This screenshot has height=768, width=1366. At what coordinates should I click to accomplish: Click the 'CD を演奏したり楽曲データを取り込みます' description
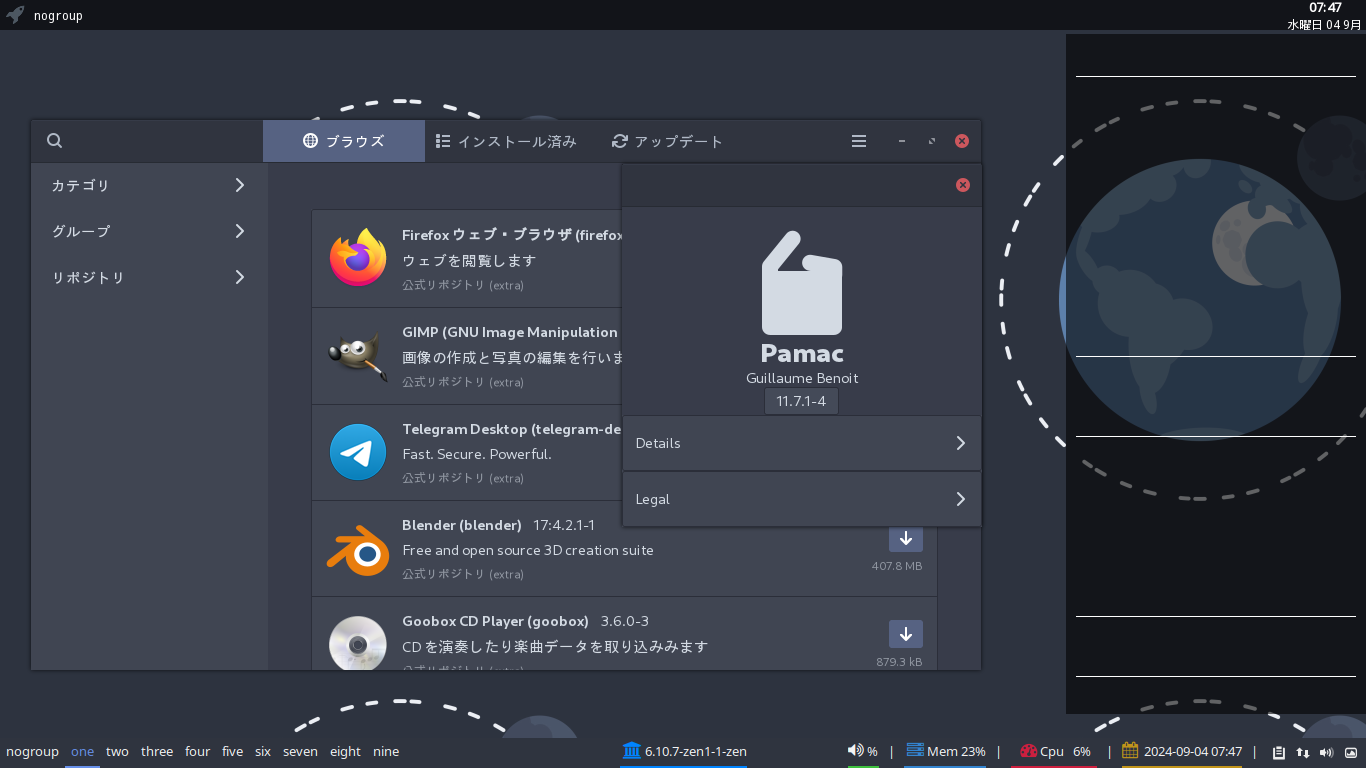pos(555,646)
